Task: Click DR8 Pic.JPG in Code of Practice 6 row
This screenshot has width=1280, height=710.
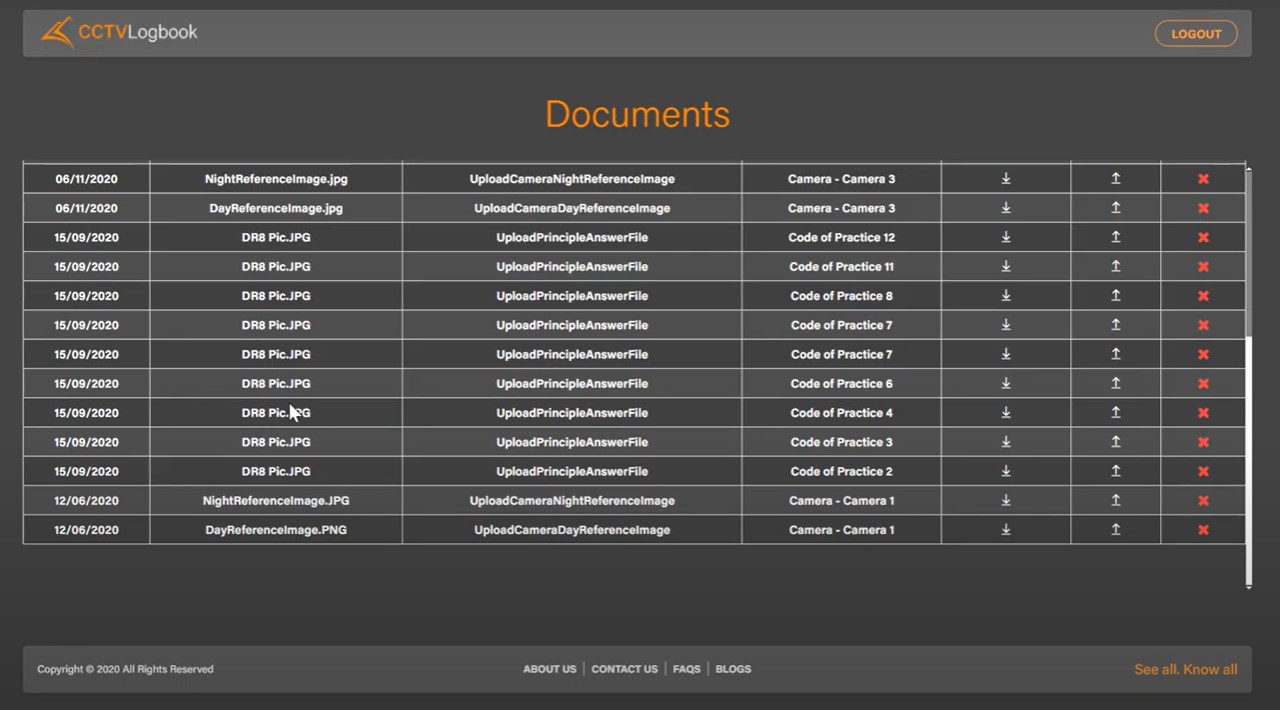Action: (x=276, y=383)
